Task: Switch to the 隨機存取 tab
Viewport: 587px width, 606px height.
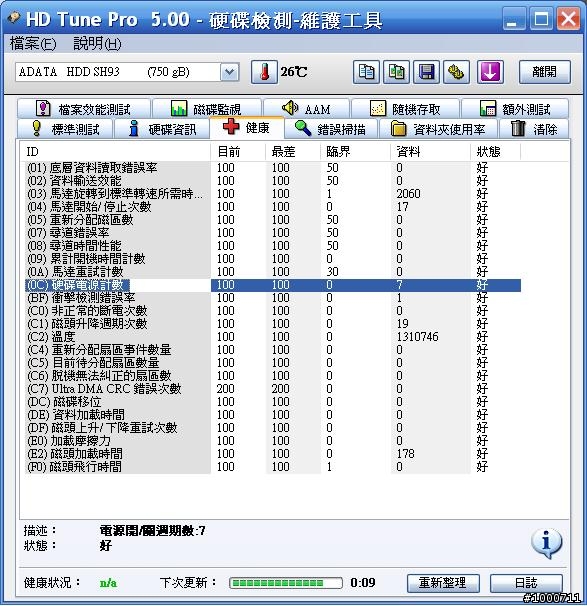Action: point(405,109)
